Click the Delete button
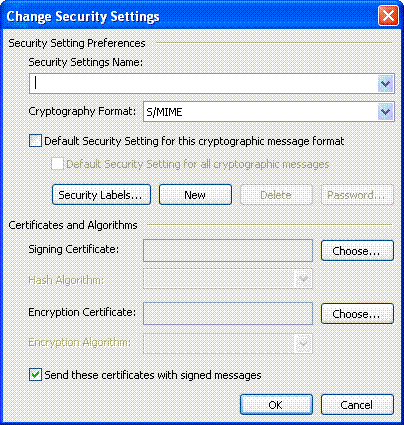The height and width of the screenshot is (425, 404). [x=276, y=195]
